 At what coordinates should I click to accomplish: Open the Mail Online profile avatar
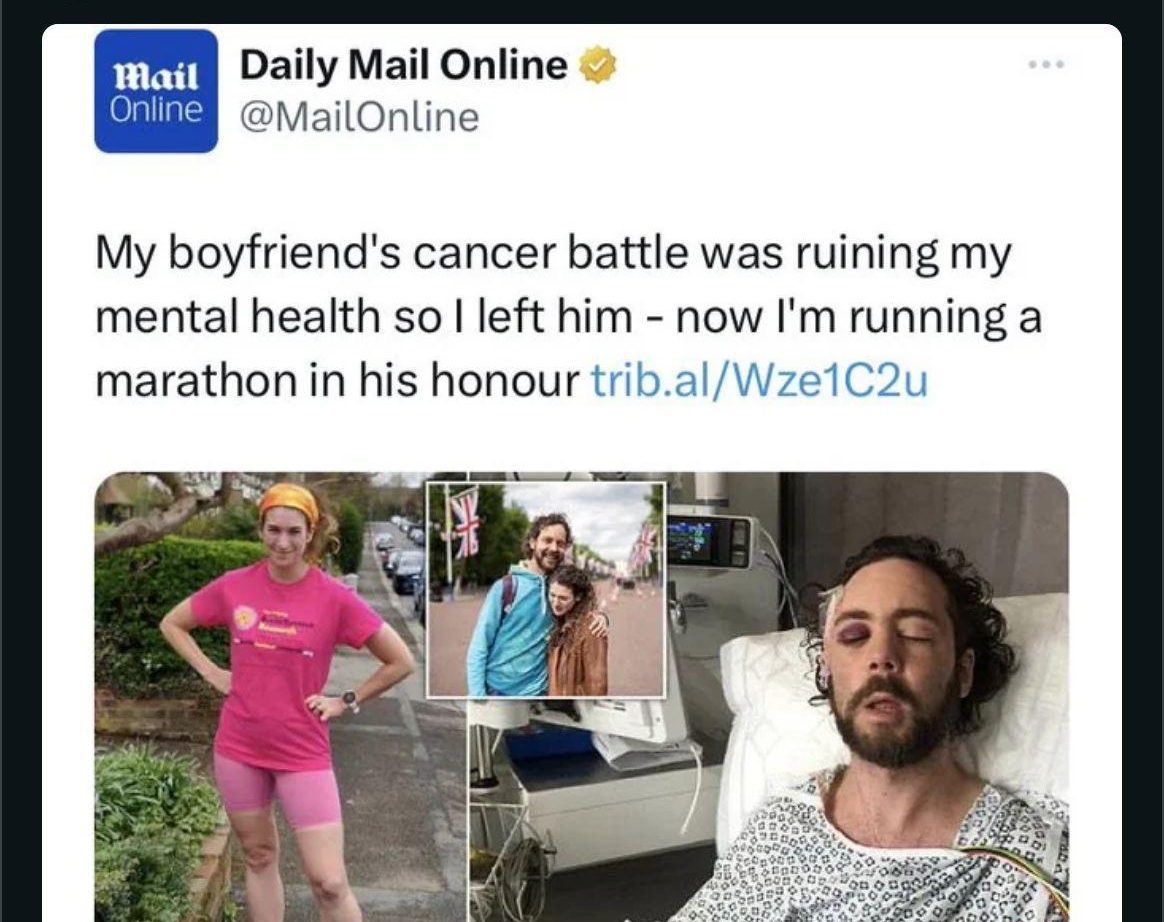[156, 91]
